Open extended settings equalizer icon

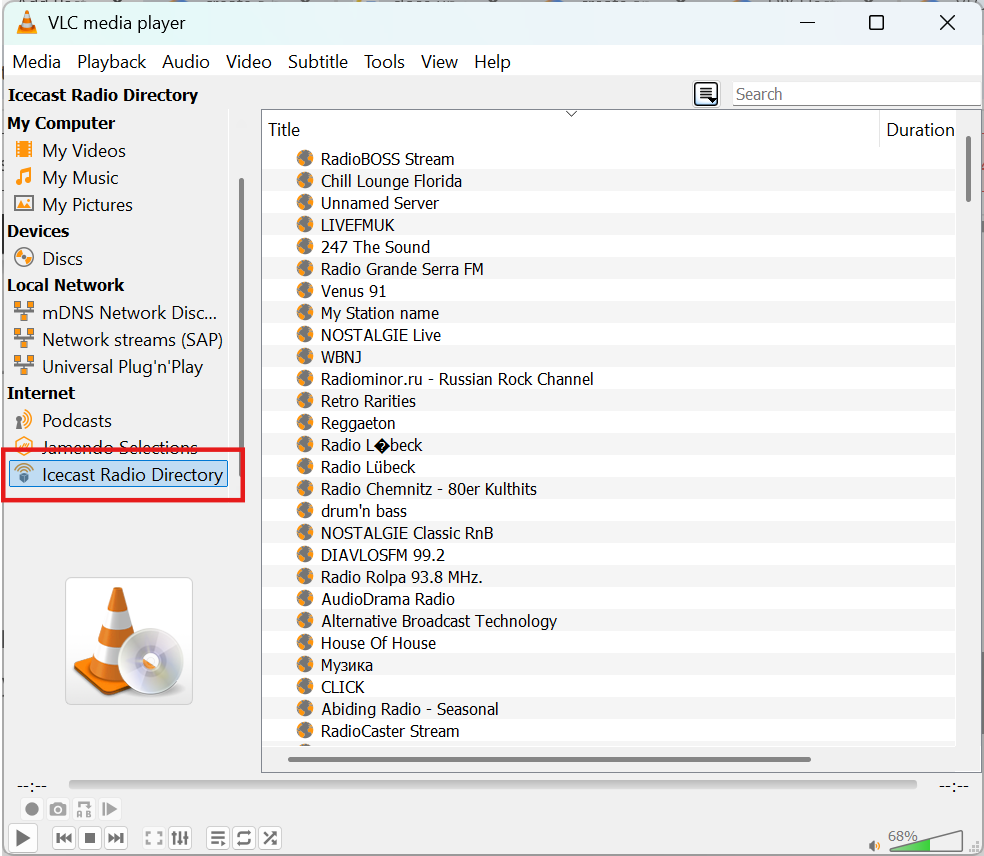click(x=180, y=838)
